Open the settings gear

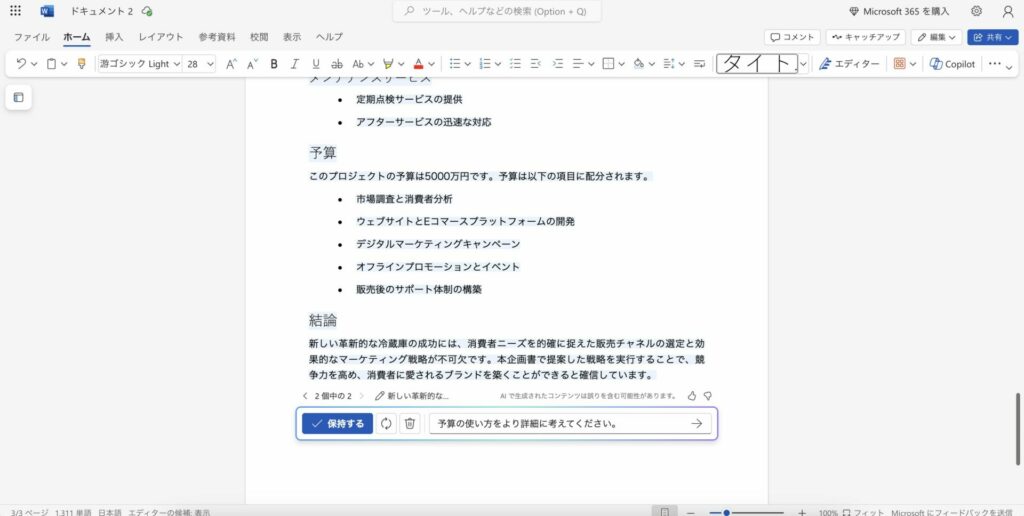tap(976, 11)
